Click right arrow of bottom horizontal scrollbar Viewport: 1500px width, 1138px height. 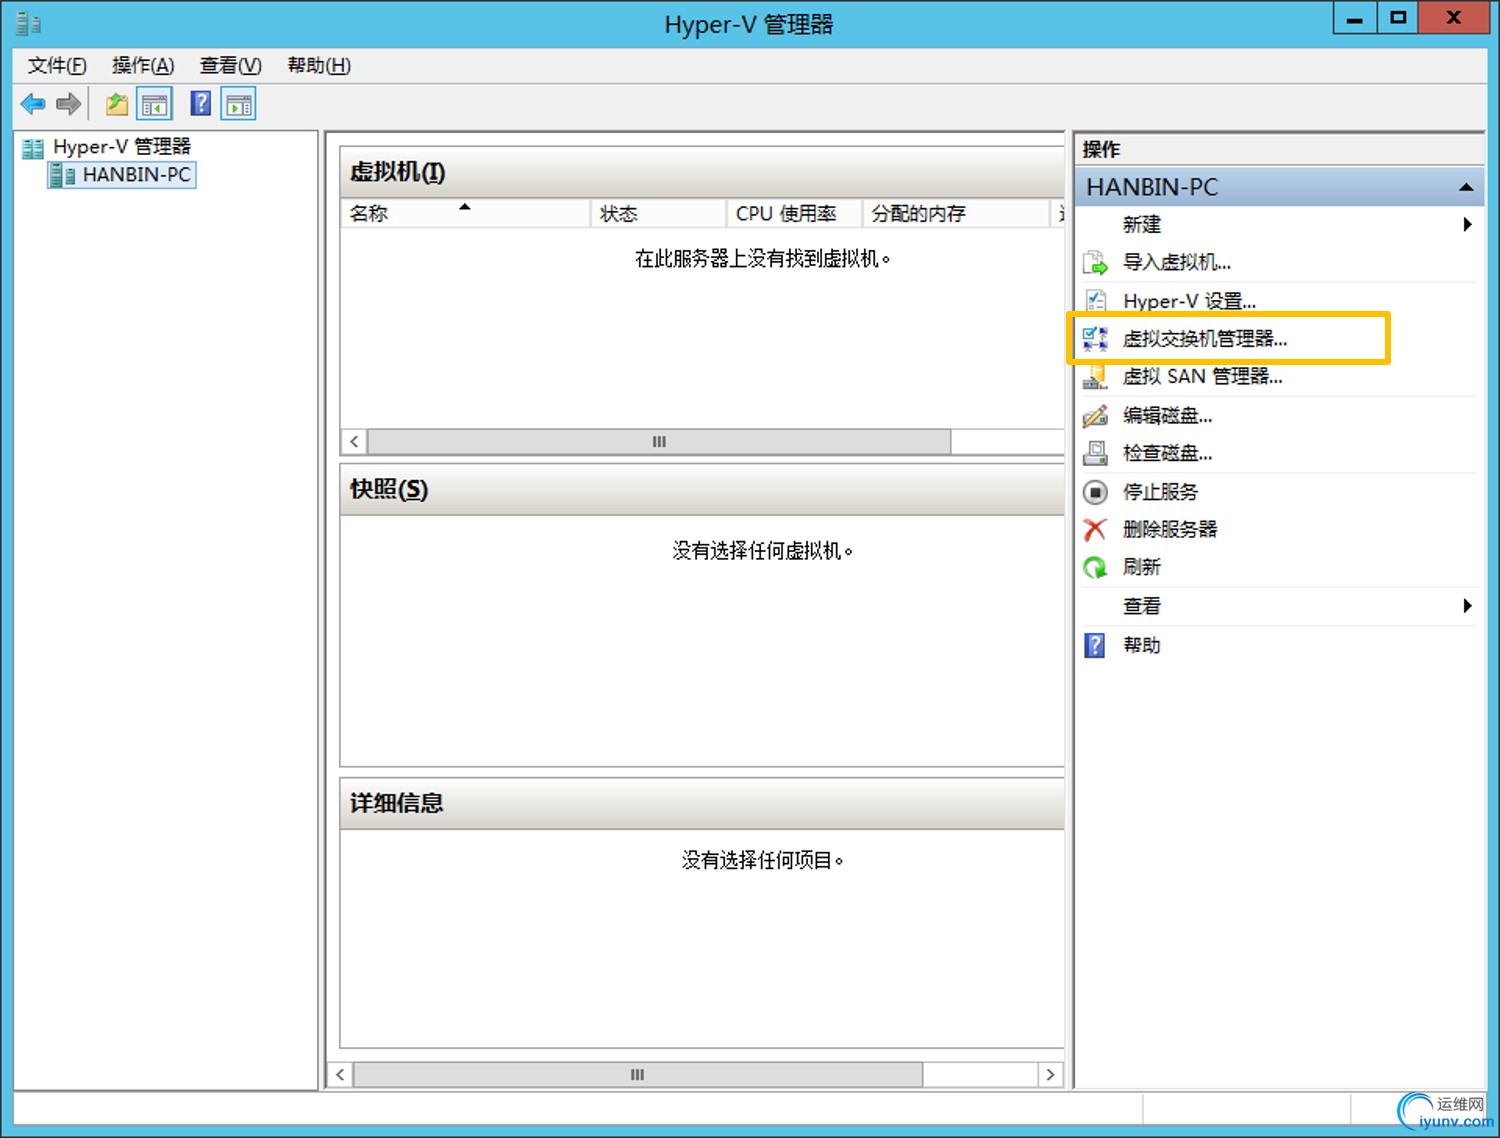(1050, 1075)
